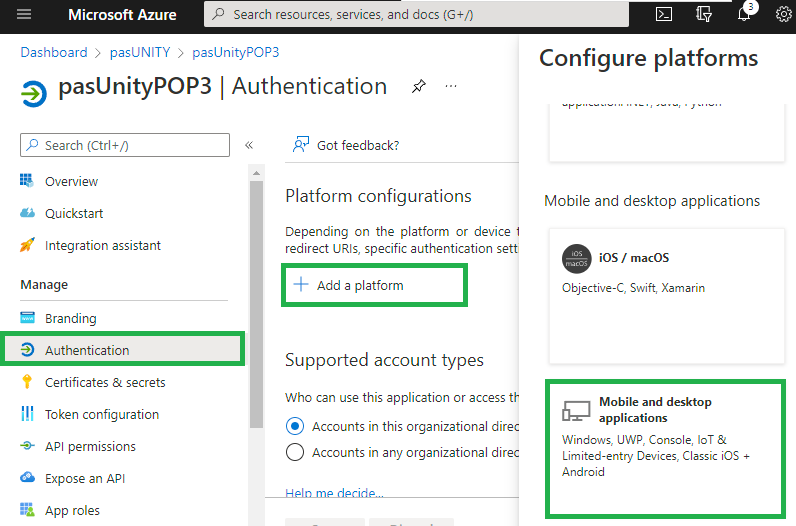Pin the pasUnityPOP3 Authentication blade
Image resolution: width=796 pixels, height=526 pixels.
coord(418,86)
